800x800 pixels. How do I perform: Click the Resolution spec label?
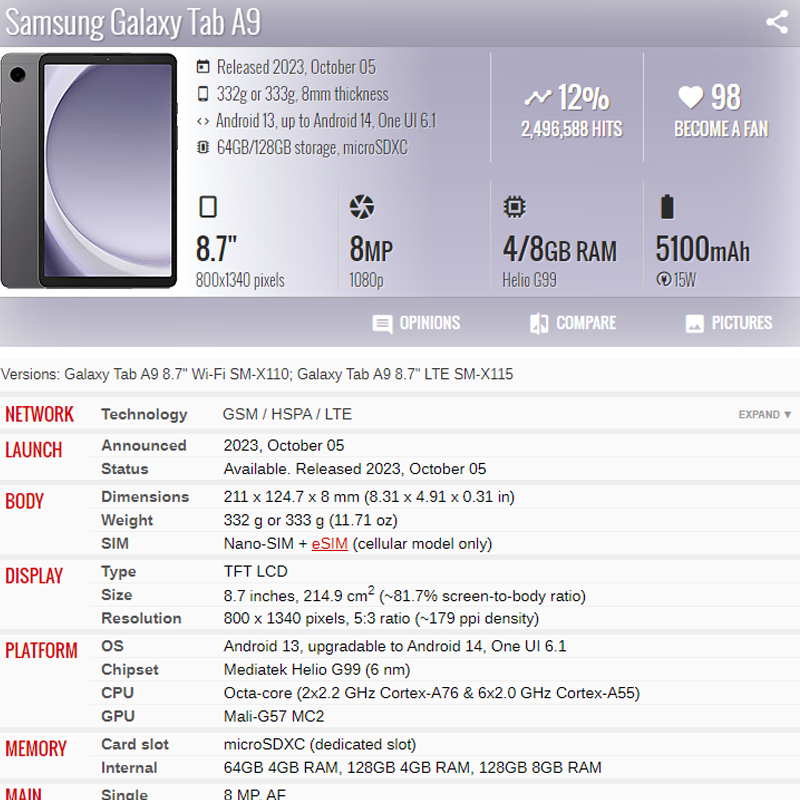click(141, 618)
